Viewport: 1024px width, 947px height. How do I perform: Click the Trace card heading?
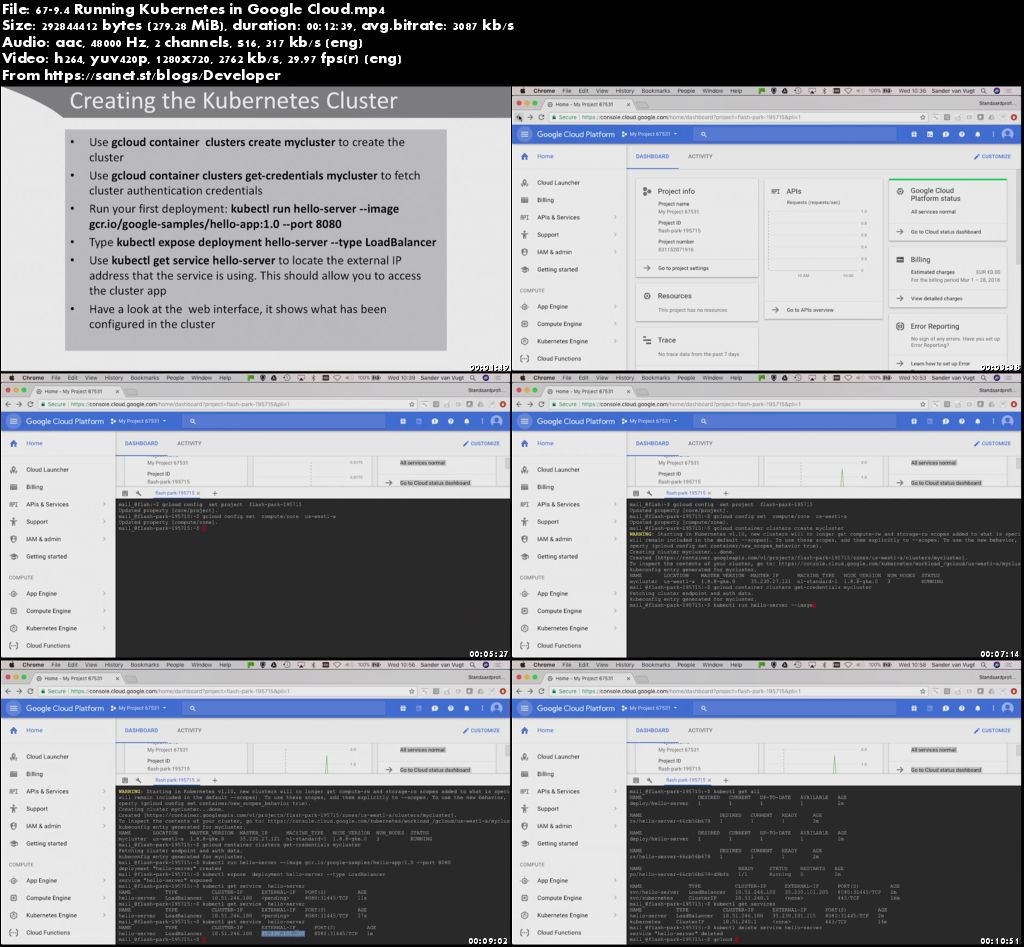667,340
